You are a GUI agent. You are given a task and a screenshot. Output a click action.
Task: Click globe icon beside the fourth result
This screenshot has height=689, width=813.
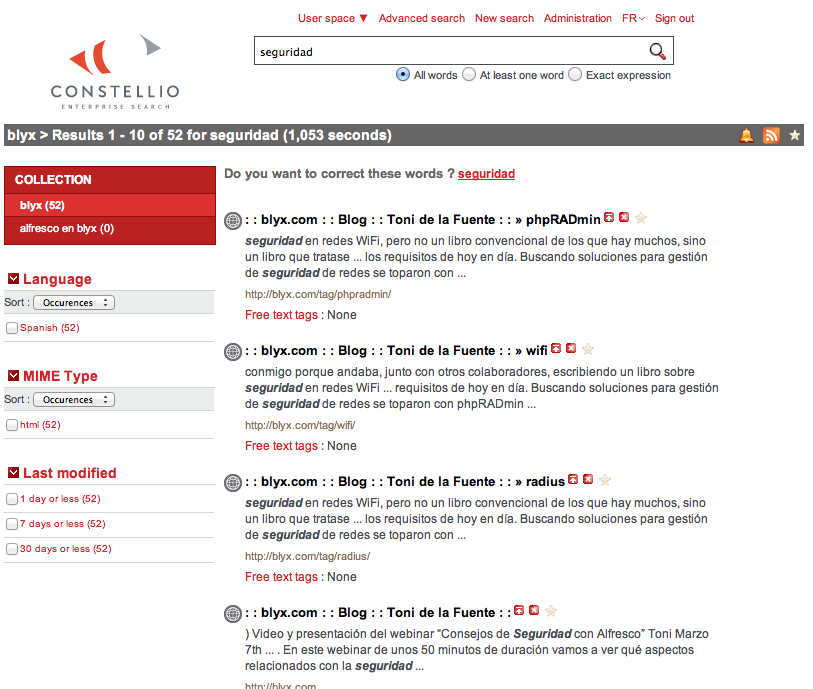pos(233,614)
